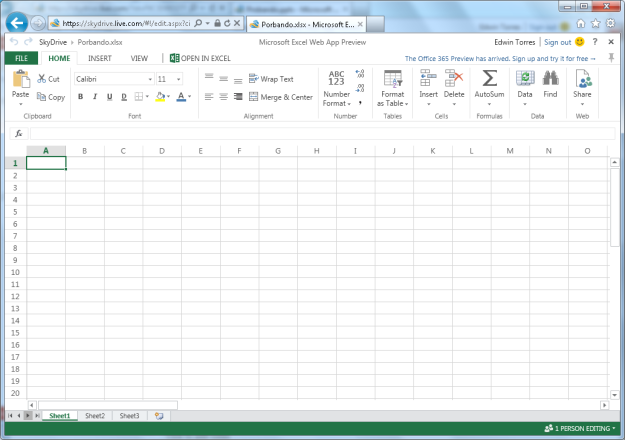Image resolution: width=625 pixels, height=440 pixels.
Task: Undo the last action
Action: click(14, 41)
